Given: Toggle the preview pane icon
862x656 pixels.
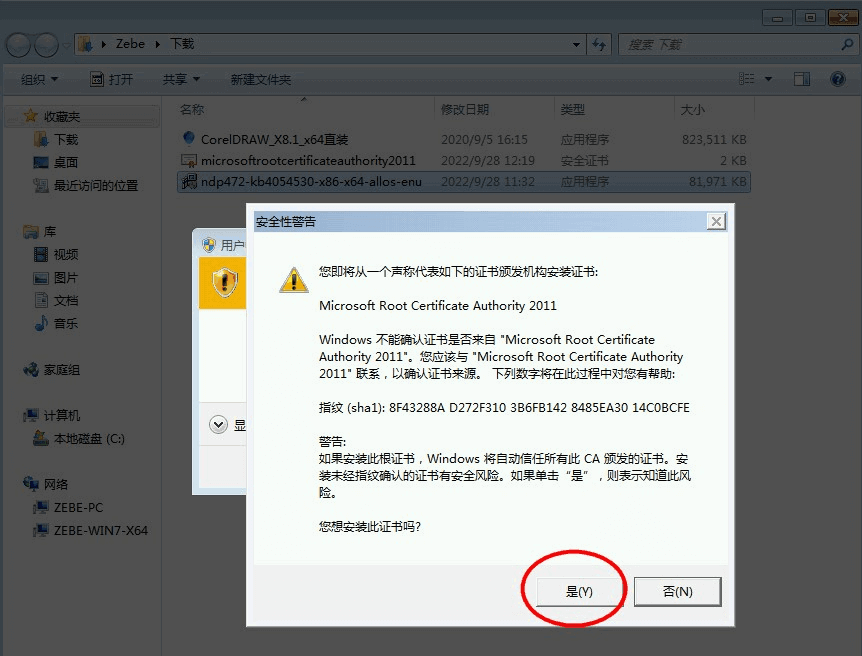Looking at the screenshot, I should (x=801, y=79).
